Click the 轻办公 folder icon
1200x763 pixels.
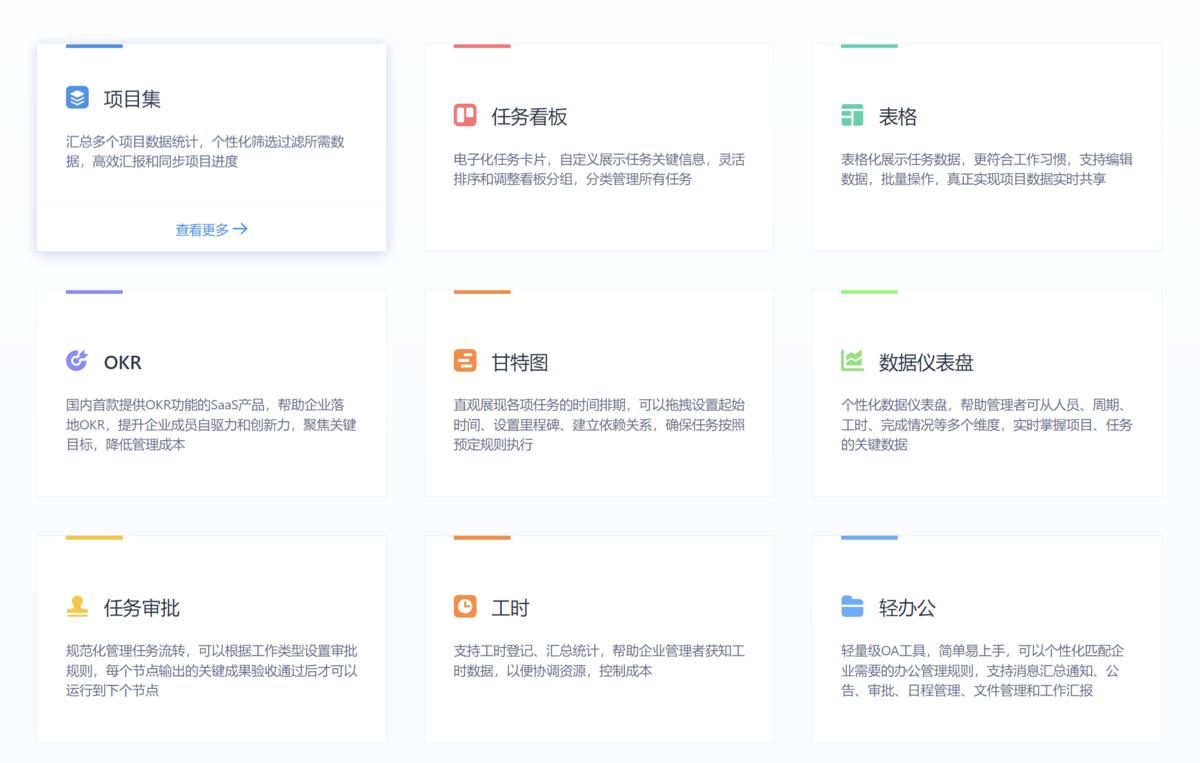852,607
